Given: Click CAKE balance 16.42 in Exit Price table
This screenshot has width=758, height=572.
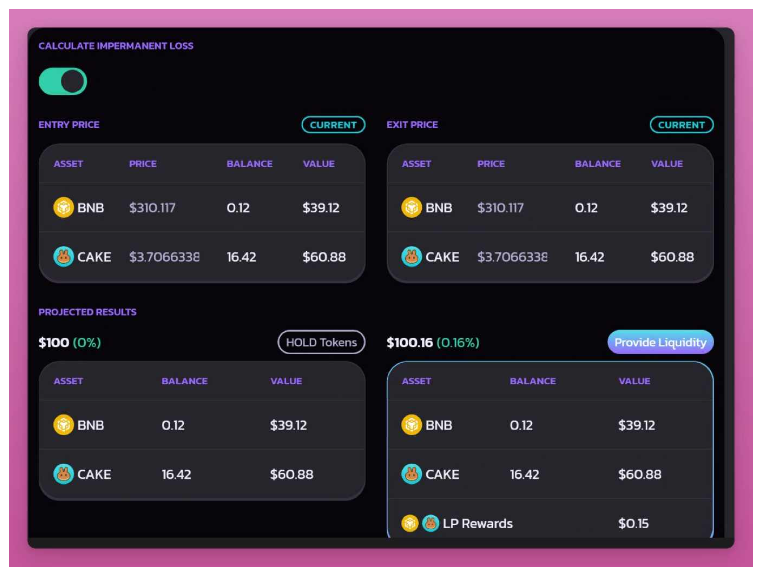Looking at the screenshot, I should (589, 257).
